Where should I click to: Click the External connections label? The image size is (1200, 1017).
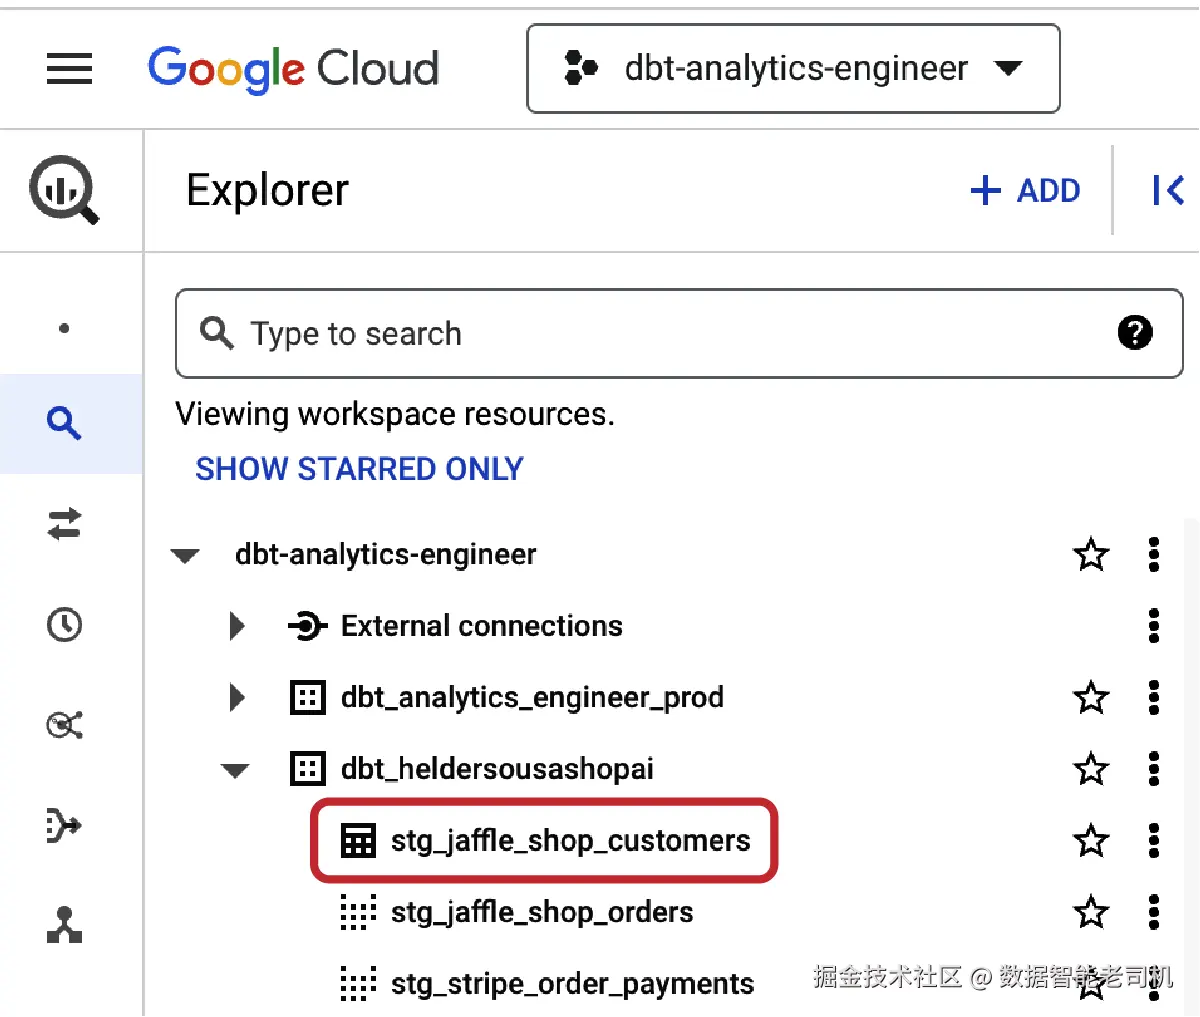482,626
